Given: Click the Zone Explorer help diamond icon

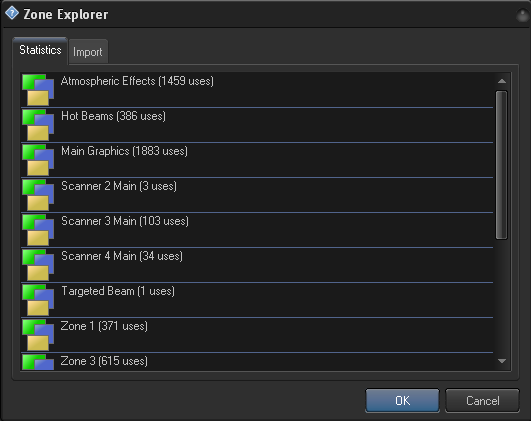Looking at the screenshot, I should tap(12, 14).
